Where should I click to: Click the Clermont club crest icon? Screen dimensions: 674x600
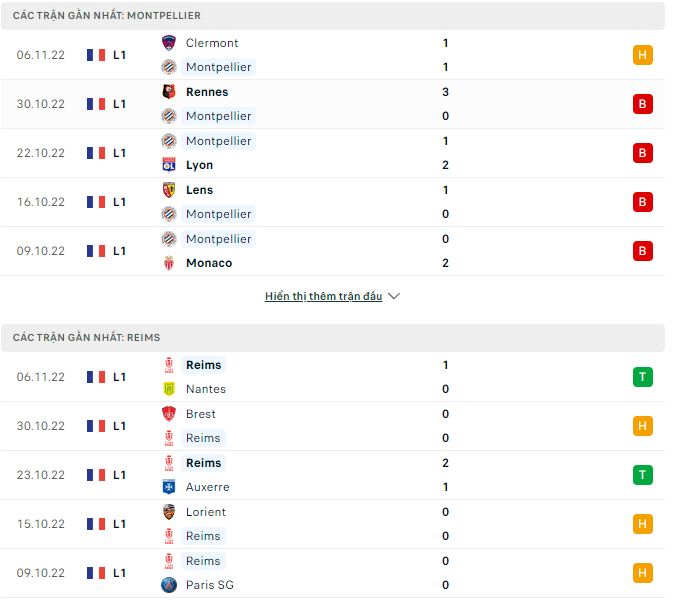tap(169, 43)
